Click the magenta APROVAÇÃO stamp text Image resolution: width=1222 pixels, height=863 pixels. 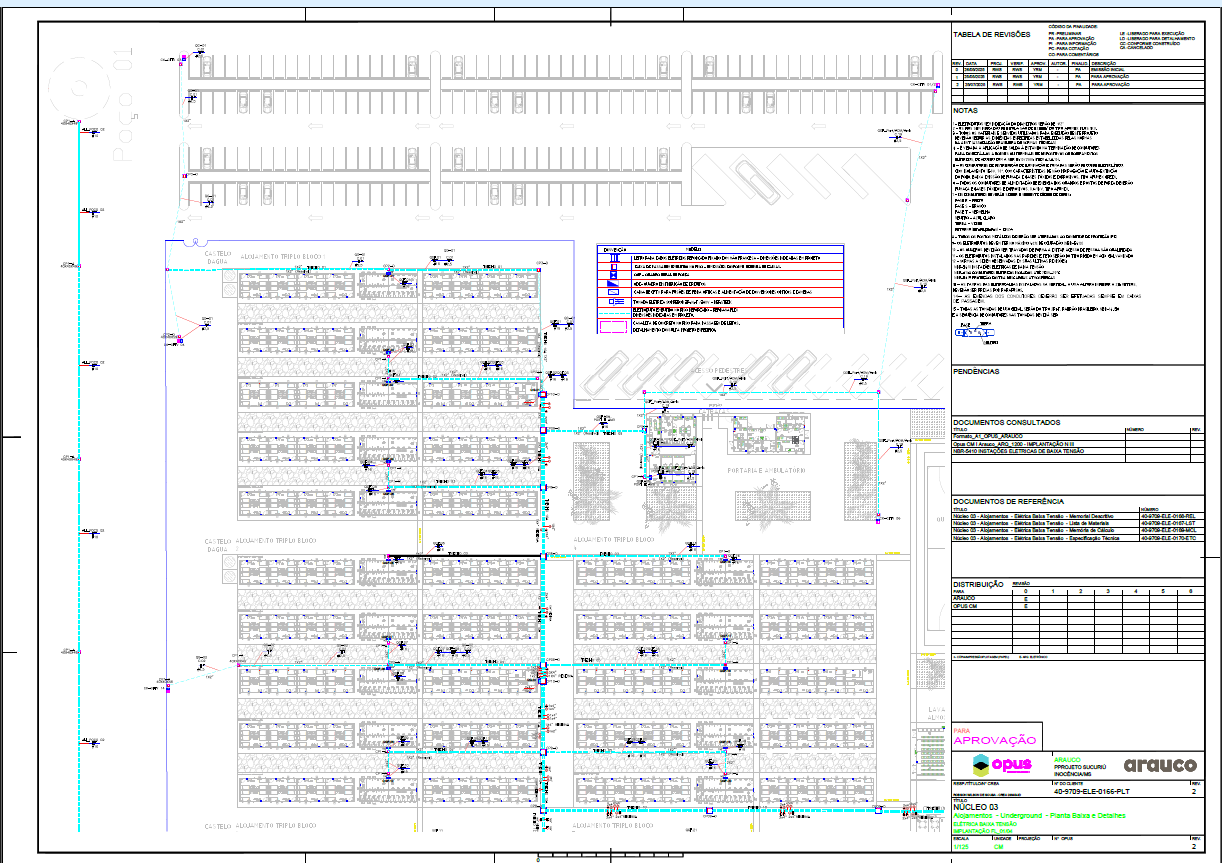tap(994, 740)
